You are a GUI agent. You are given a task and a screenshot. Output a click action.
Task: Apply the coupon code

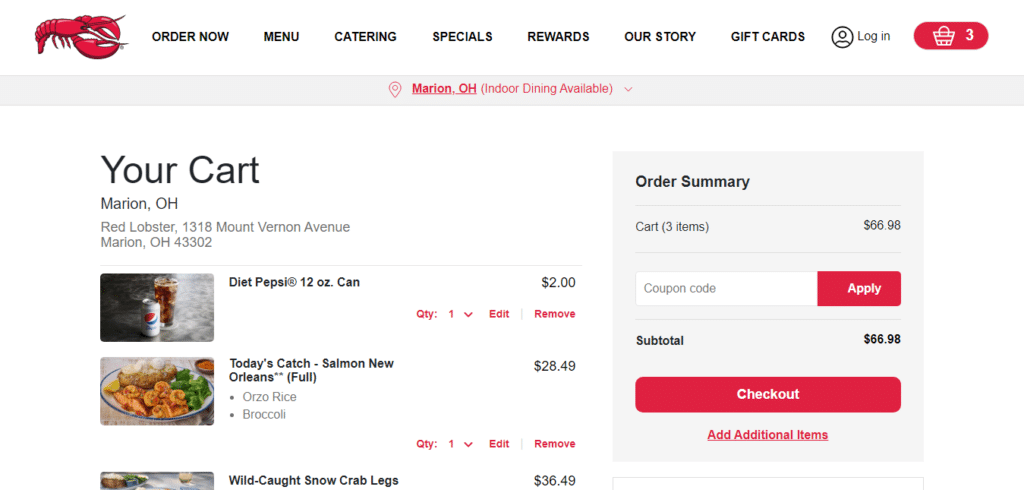pos(859,289)
